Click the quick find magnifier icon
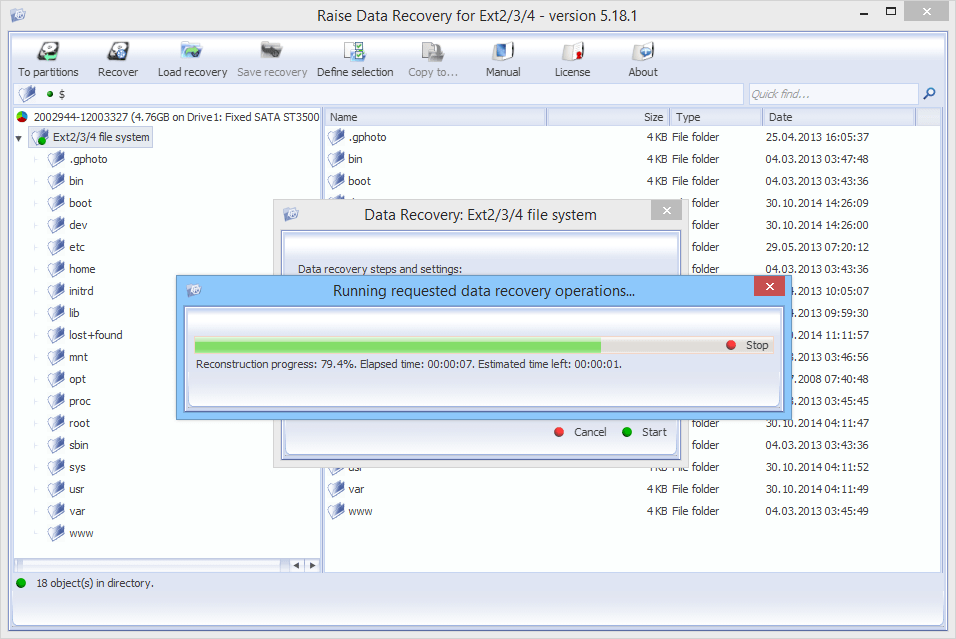The image size is (956, 639). pos(929,93)
